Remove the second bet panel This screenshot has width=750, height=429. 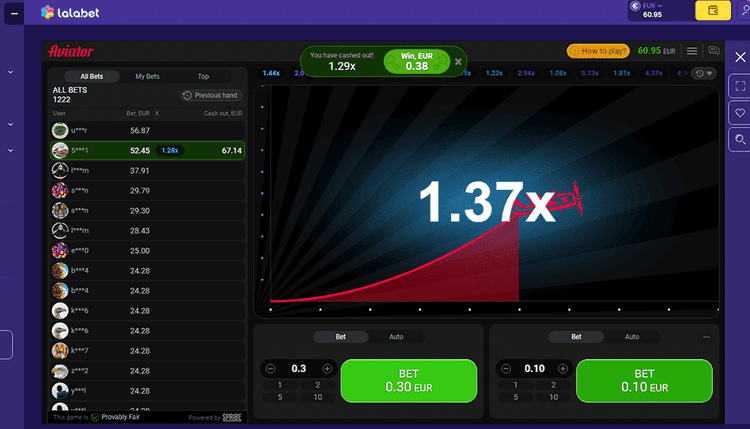click(x=706, y=337)
